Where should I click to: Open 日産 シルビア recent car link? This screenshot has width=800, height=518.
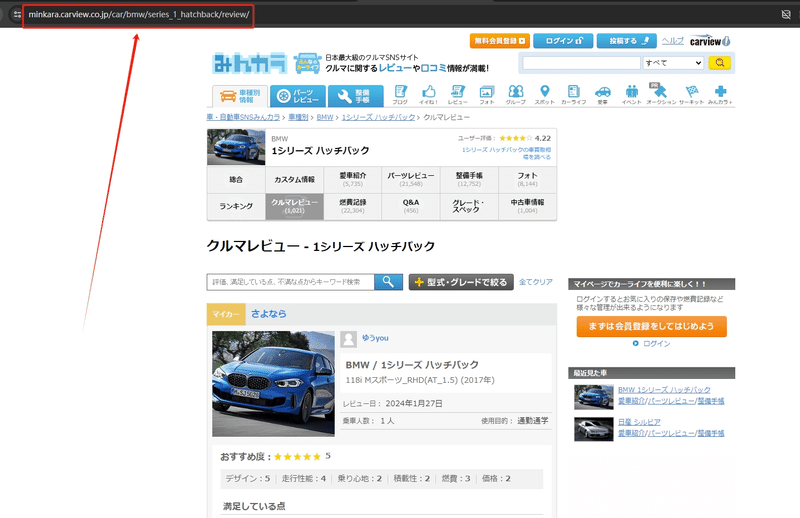(639, 422)
